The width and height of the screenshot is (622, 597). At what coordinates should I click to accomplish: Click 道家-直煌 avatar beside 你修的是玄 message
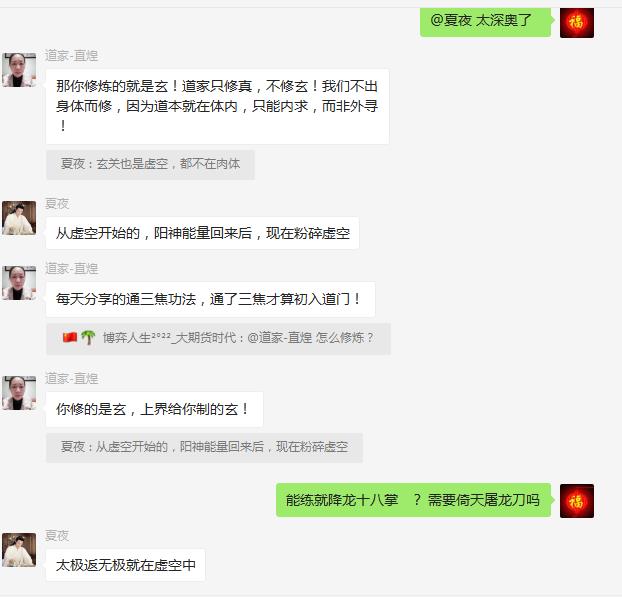(x=19, y=393)
